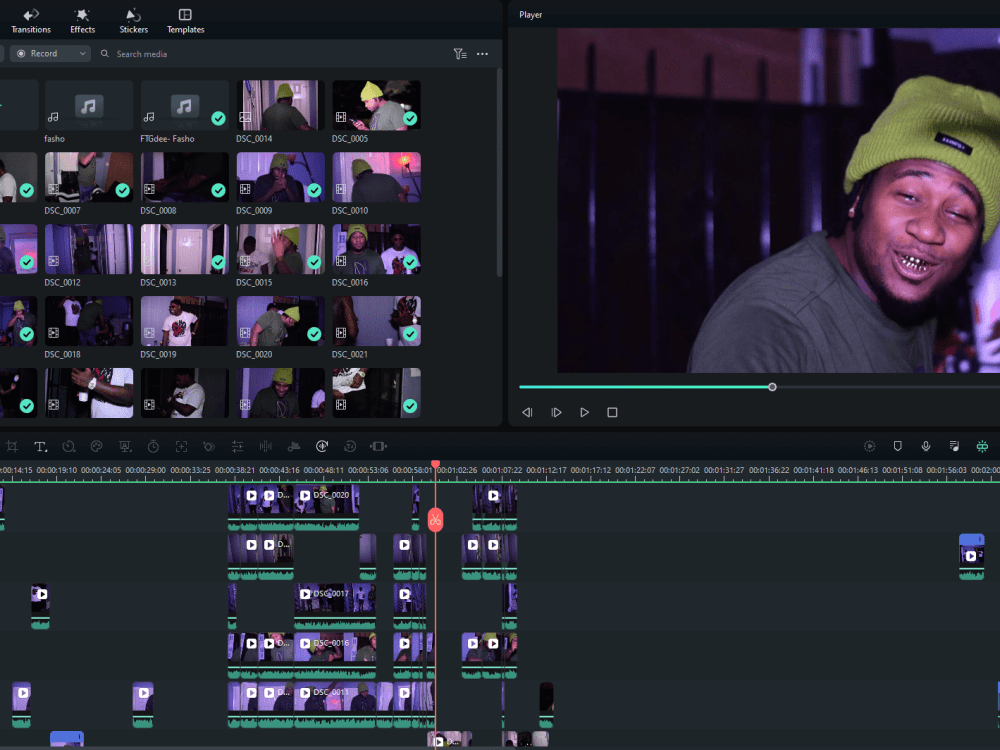Switch to the Templates tab
1000x750 pixels.
[x=186, y=21]
